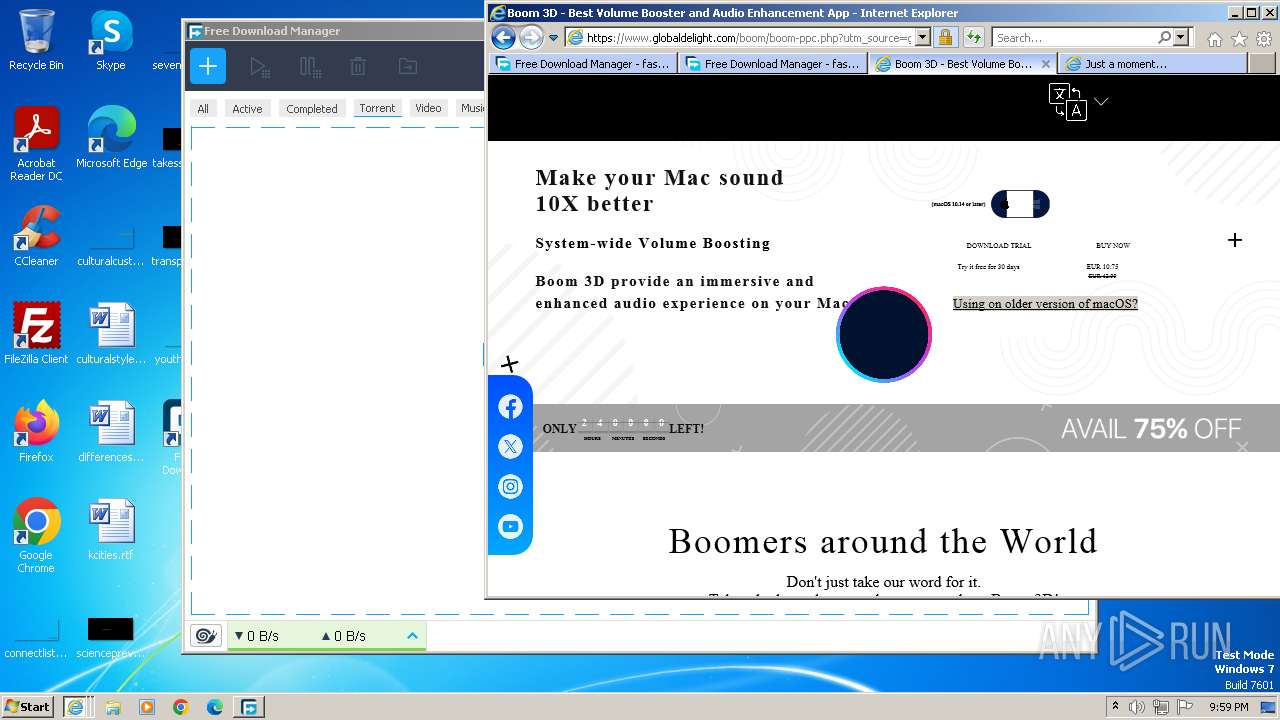The image size is (1280, 720).
Task: Open the Skype desktop shortcut
Action: [110, 40]
